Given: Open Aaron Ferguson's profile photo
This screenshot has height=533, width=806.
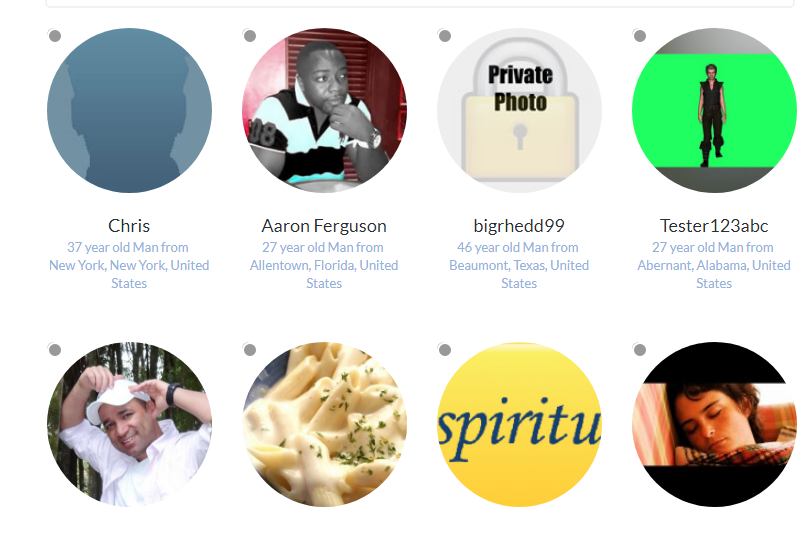Looking at the screenshot, I should click(x=324, y=111).
